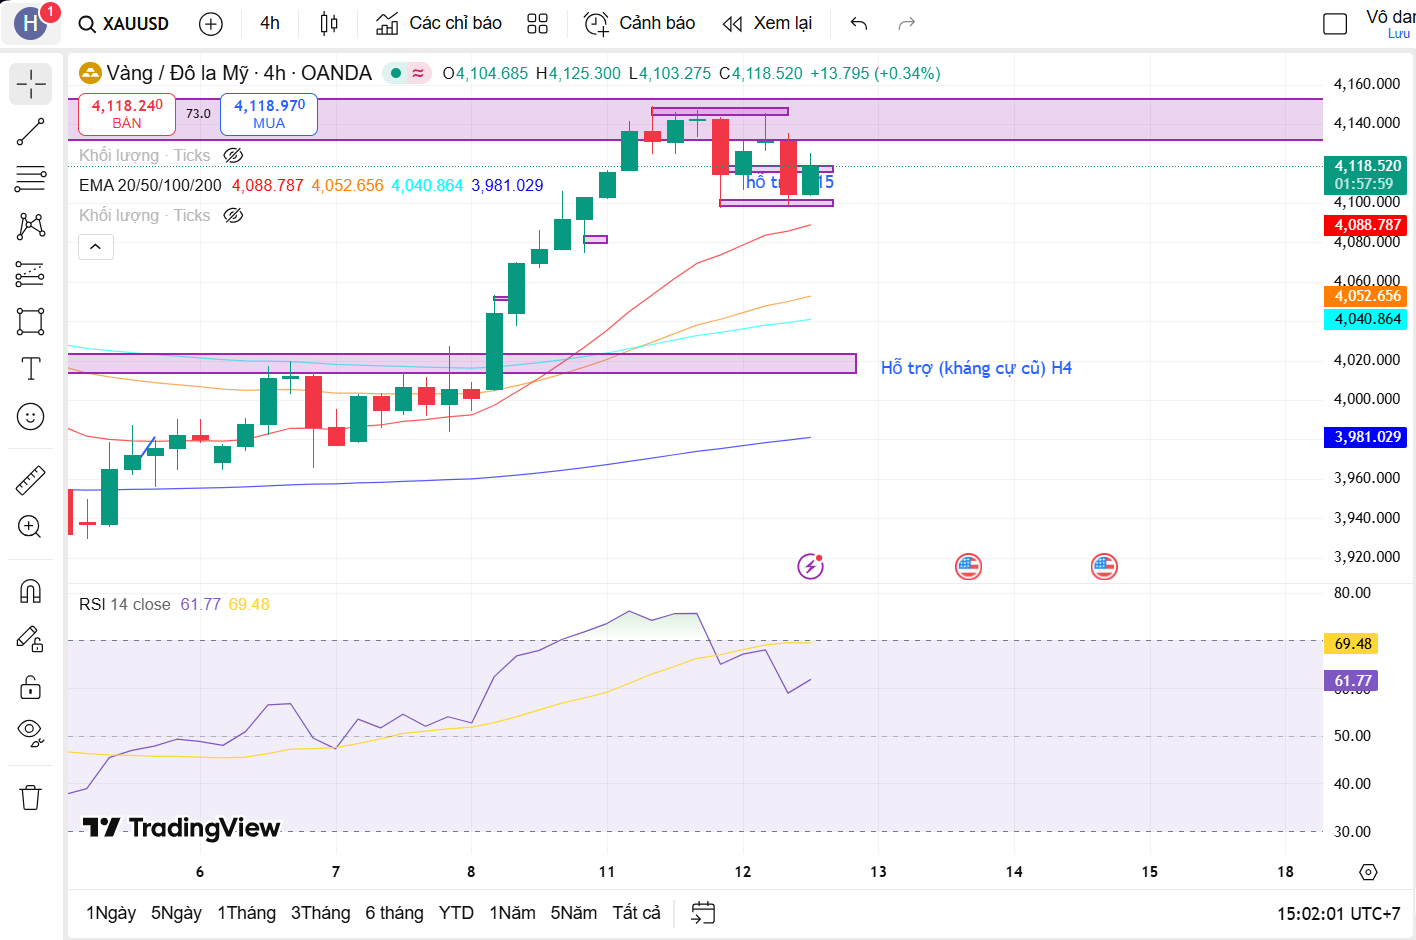Select the trend line drawing tool
Image resolution: width=1416 pixels, height=940 pixels.
point(31,132)
